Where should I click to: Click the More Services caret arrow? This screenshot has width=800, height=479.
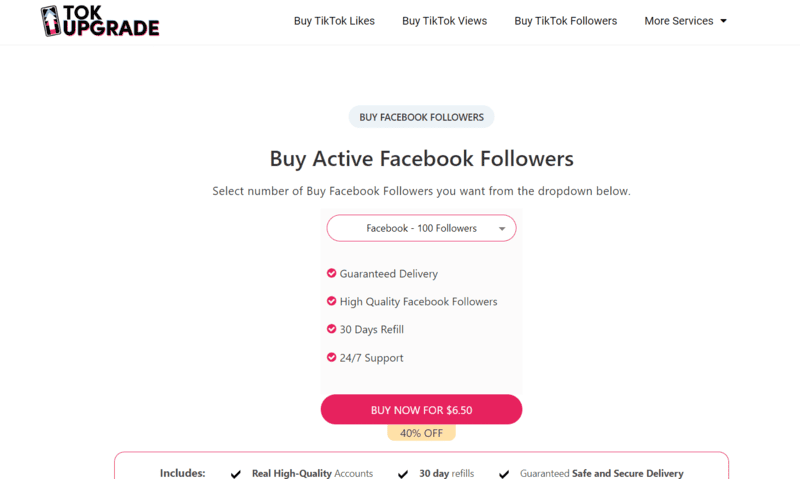click(723, 21)
